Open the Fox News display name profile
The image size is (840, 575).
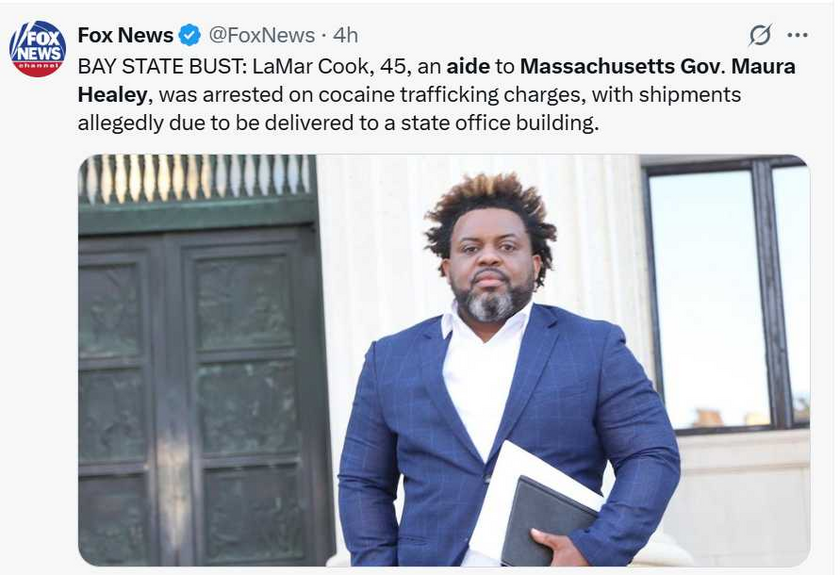pyautogui.click(x=125, y=36)
